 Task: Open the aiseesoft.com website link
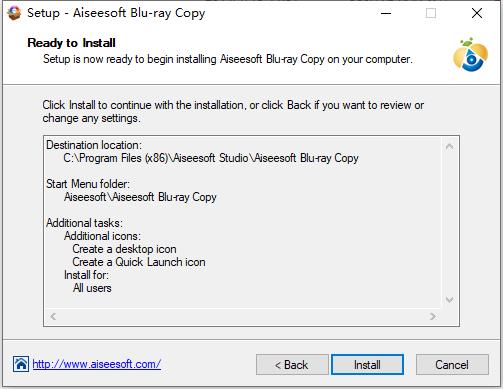[x=97, y=364]
